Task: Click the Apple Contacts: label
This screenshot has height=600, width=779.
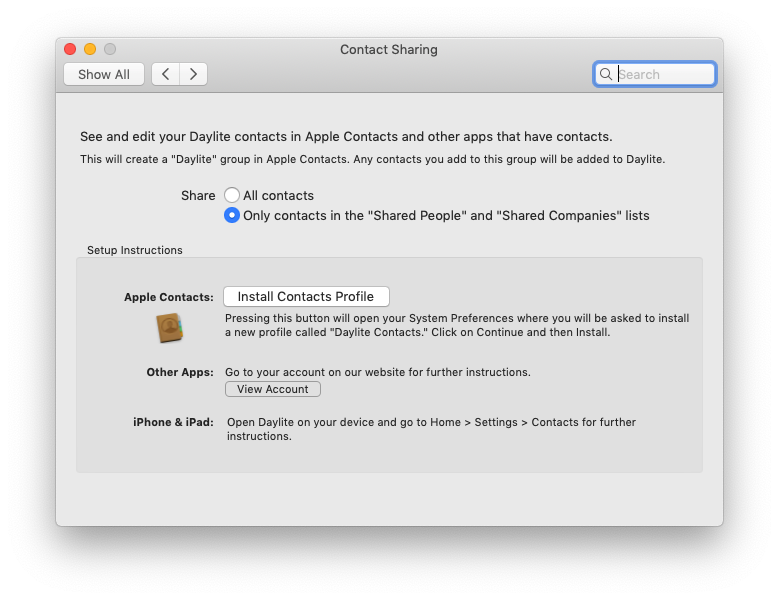Action: click(x=169, y=297)
